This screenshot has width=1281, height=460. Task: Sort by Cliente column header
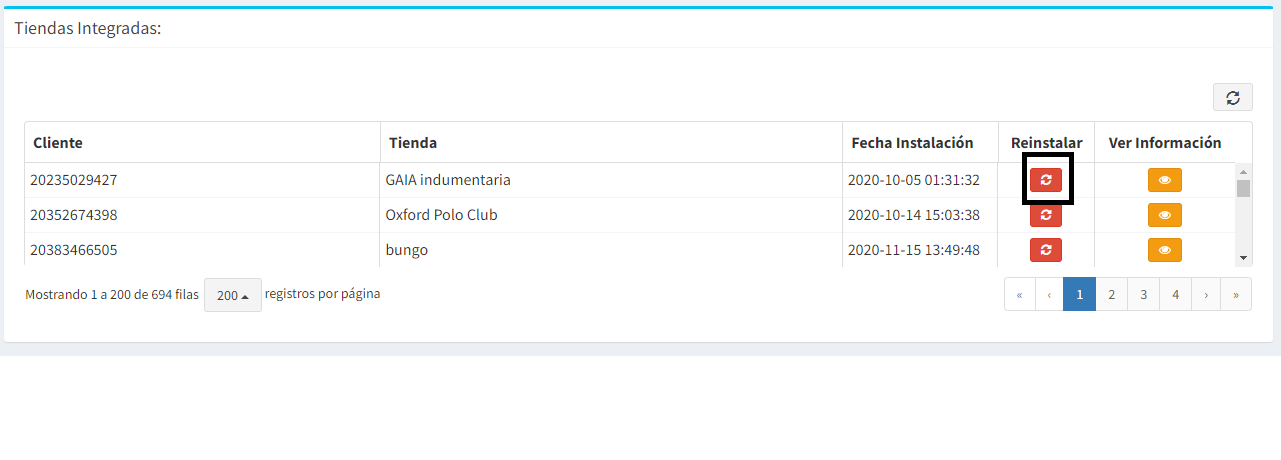[58, 143]
